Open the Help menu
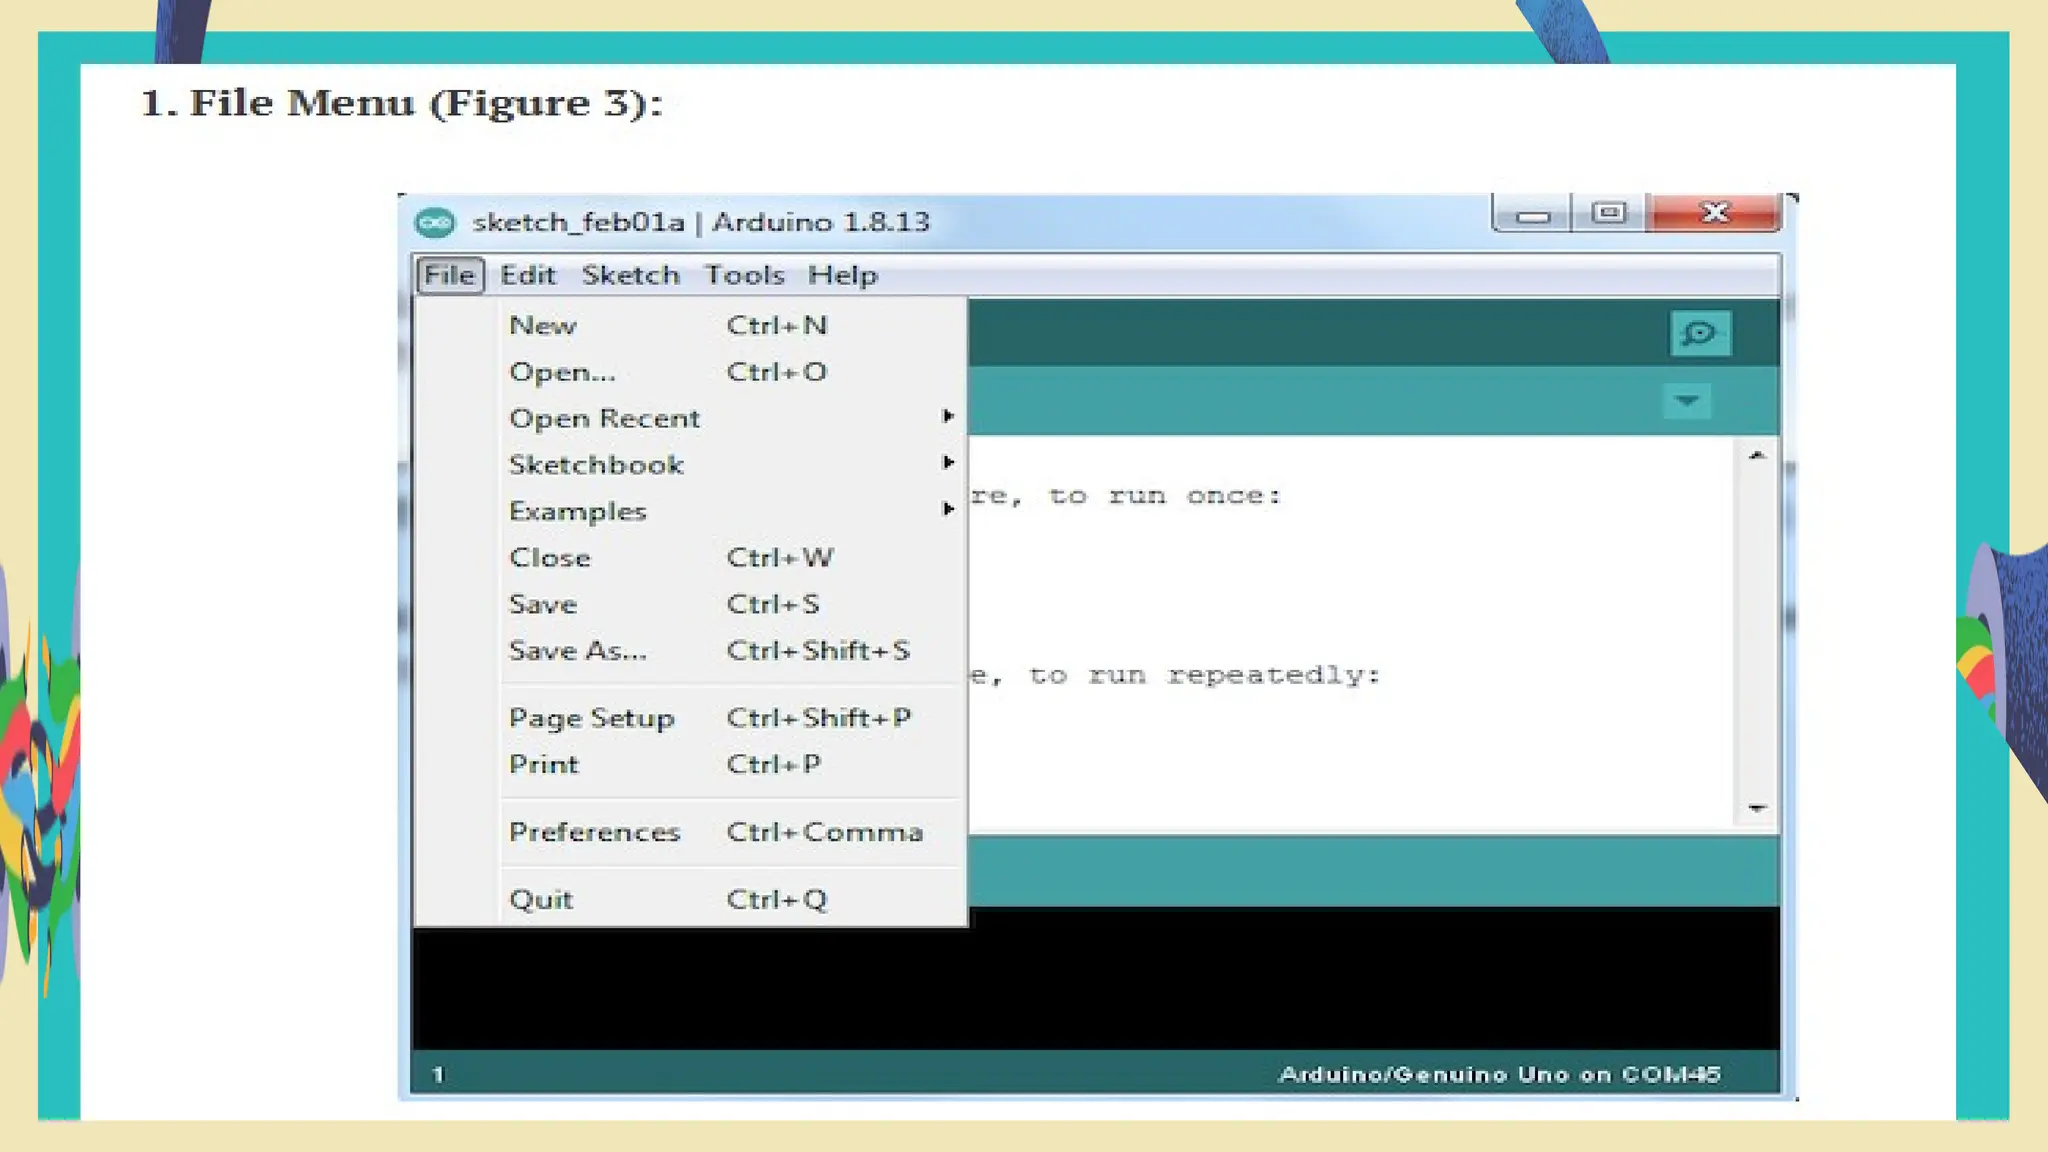Viewport: 2048px width, 1152px height. coord(842,275)
